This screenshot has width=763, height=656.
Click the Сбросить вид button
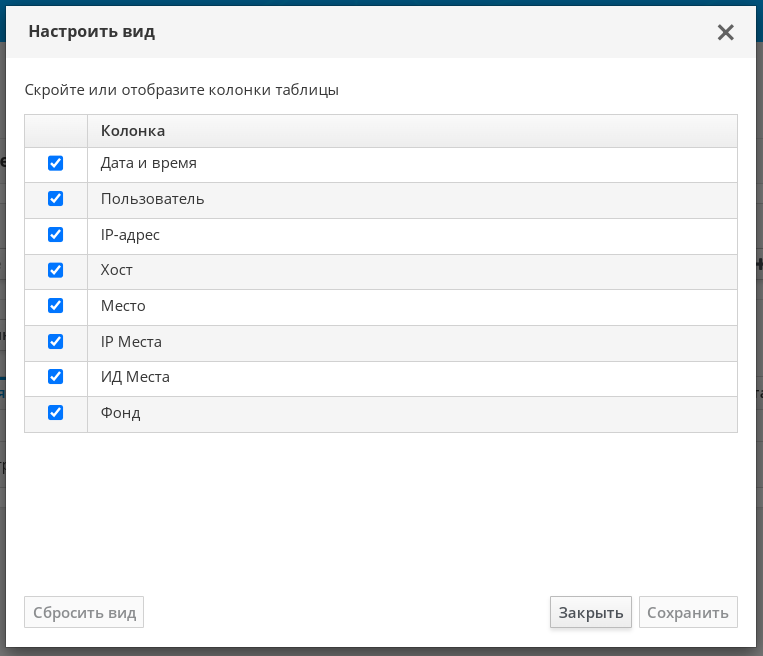[x=84, y=613]
